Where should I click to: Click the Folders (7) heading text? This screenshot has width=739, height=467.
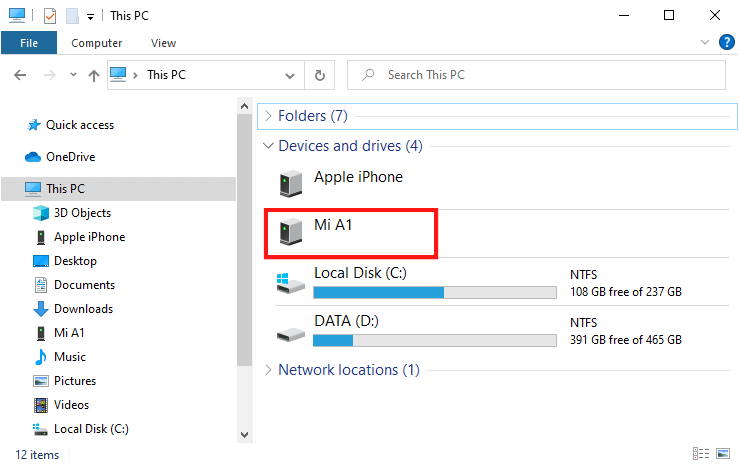pyautogui.click(x=312, y=116)
